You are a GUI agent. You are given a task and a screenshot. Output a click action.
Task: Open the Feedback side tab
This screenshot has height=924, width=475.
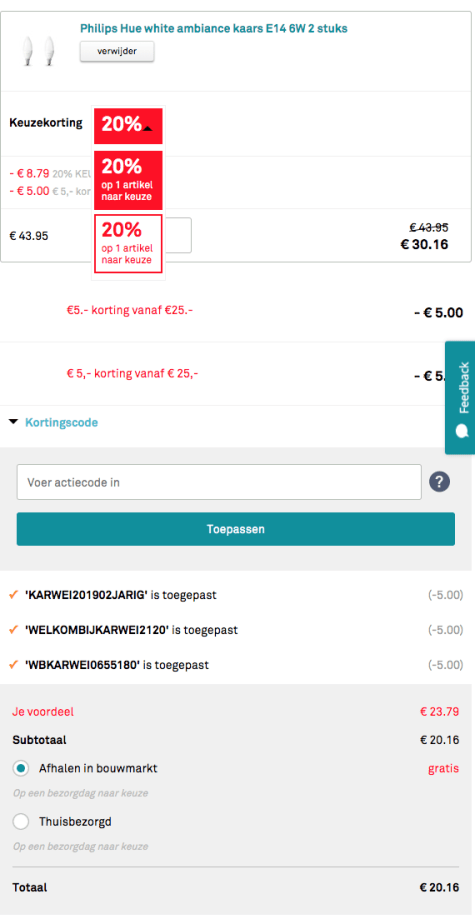[x=460, y=398]
